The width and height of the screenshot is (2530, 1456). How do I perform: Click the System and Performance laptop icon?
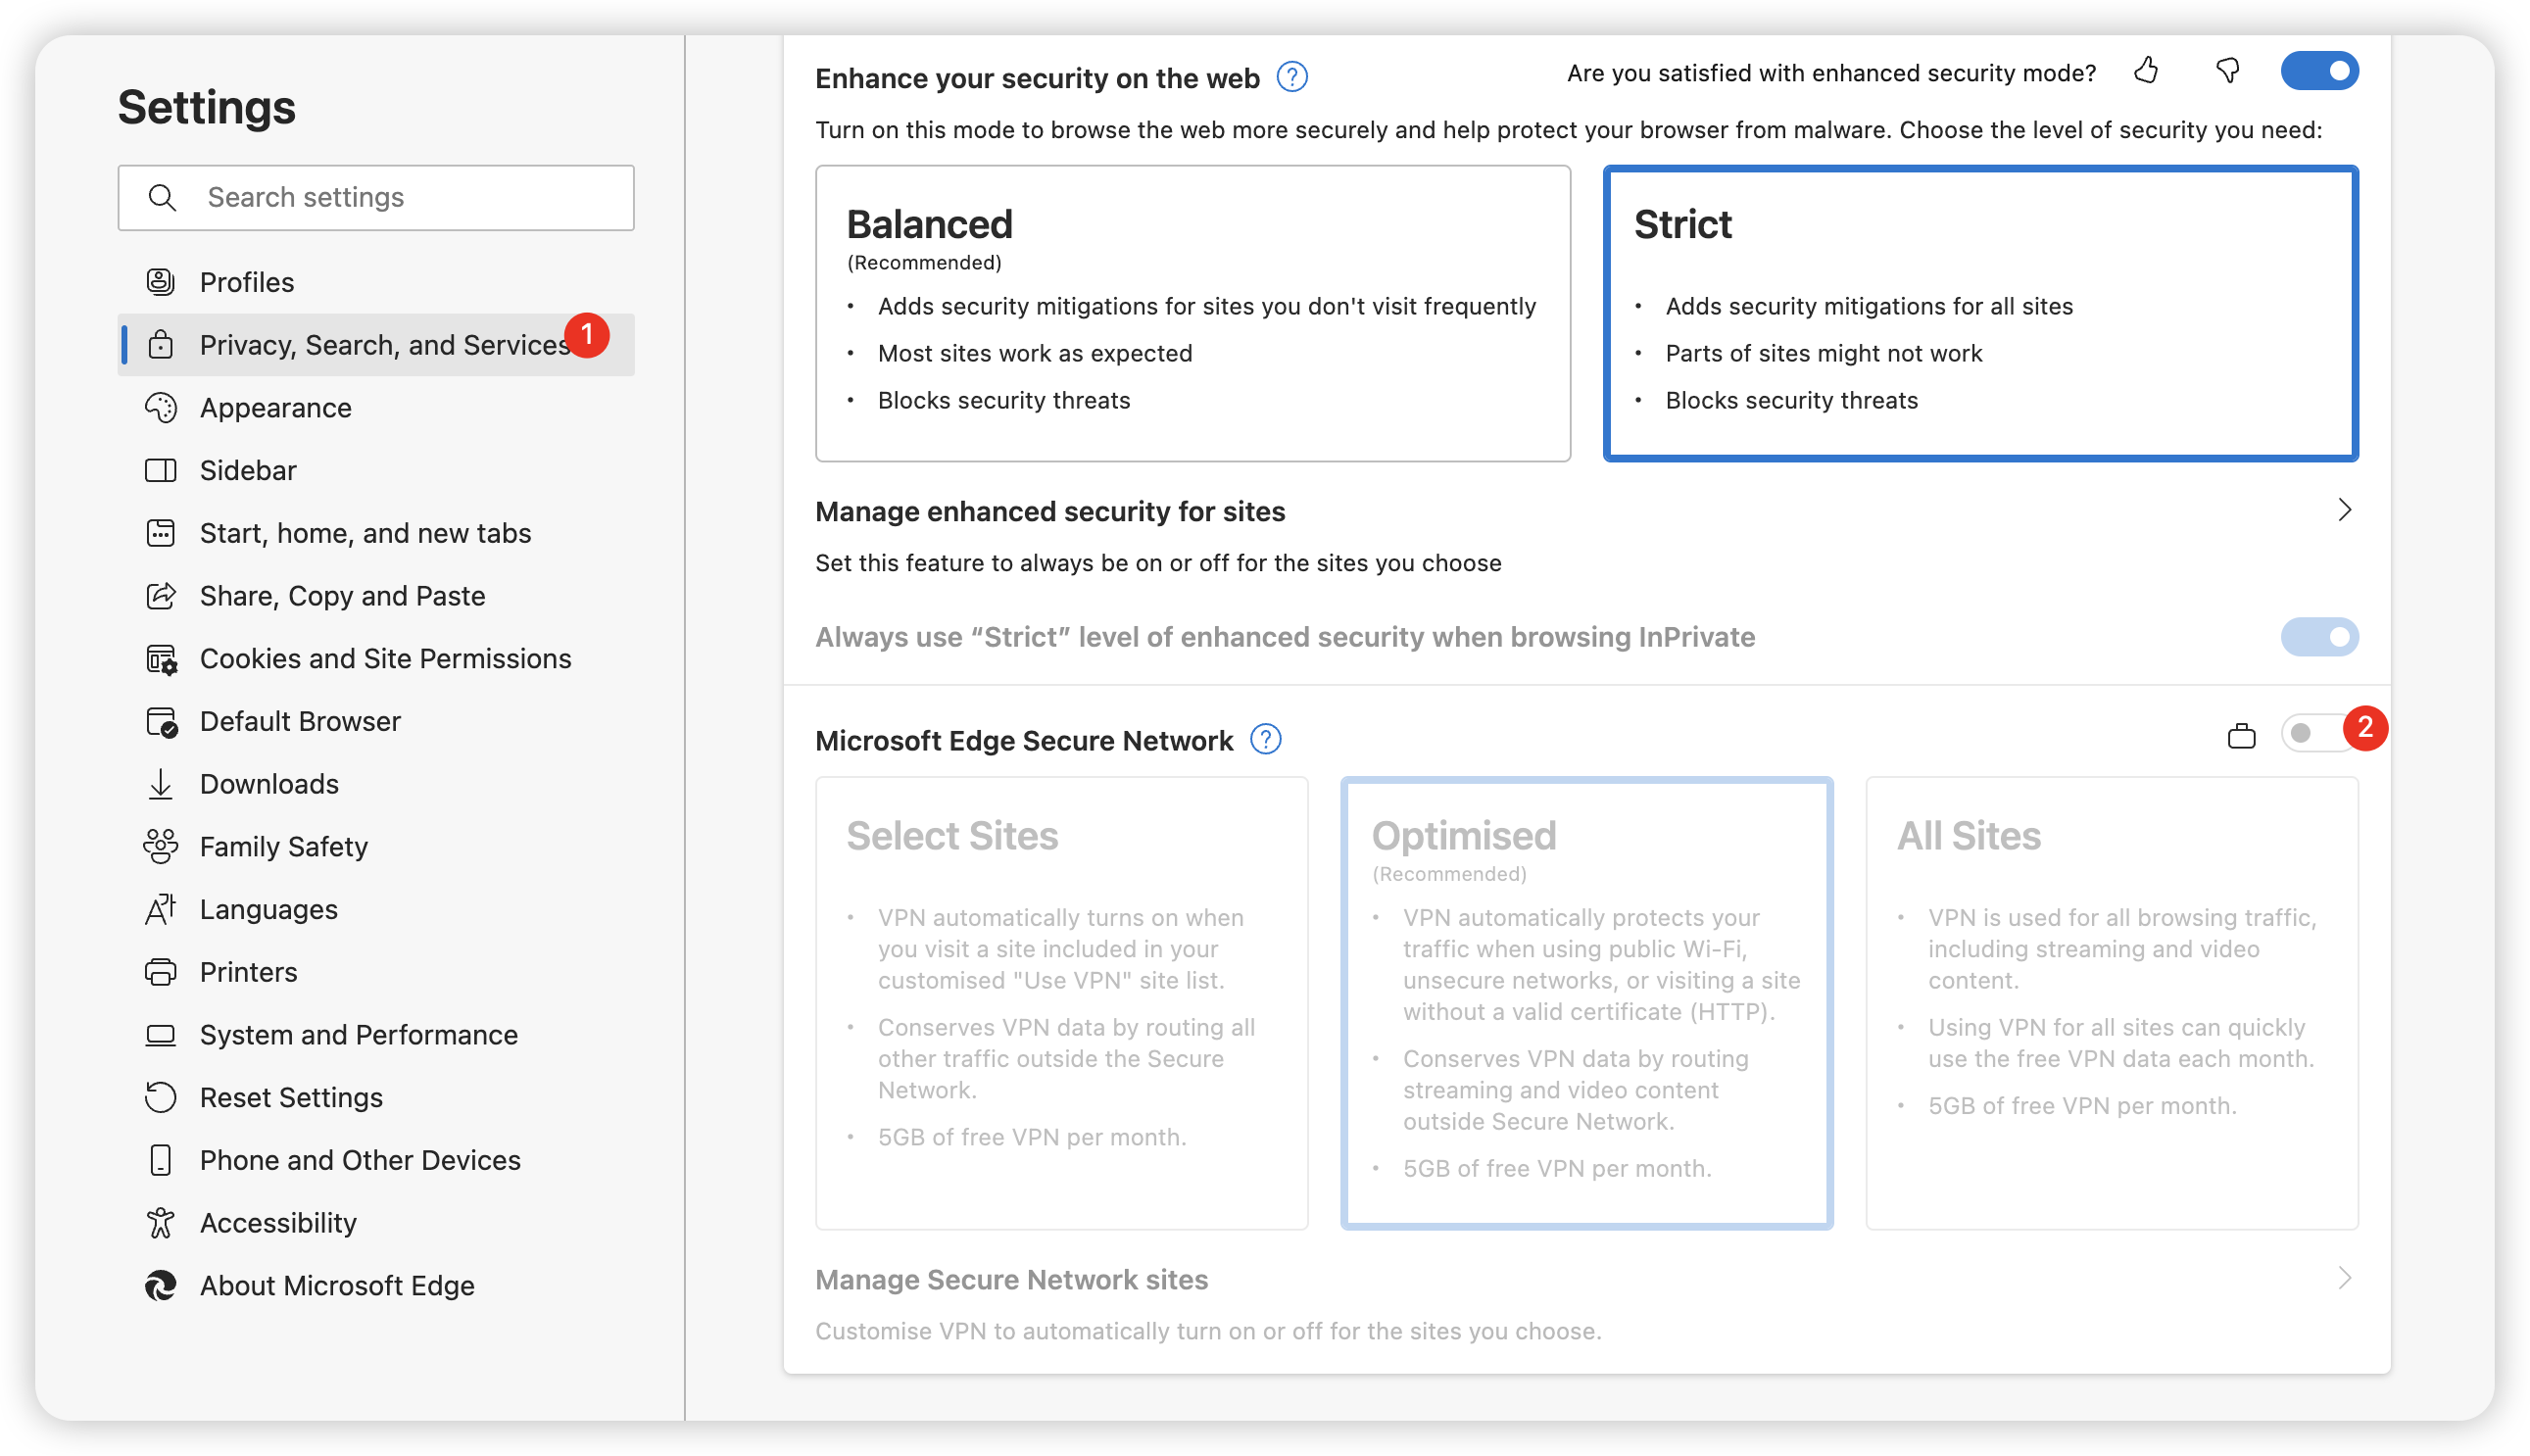point(160,1035)
